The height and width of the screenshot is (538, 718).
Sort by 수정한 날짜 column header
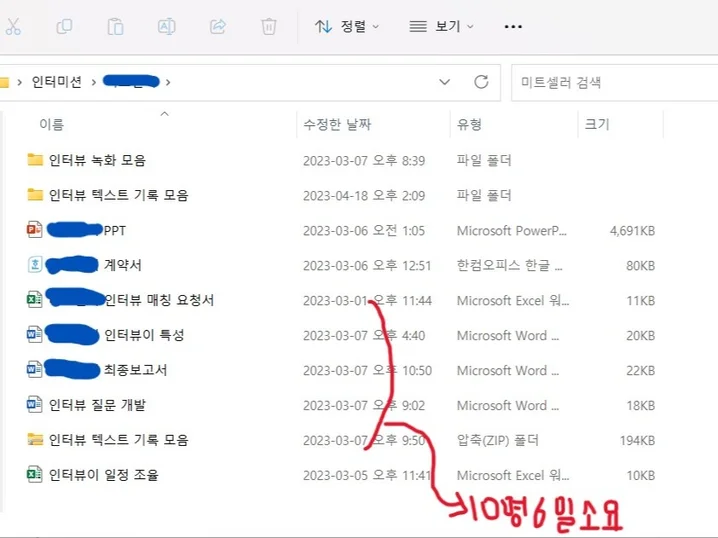point(337,125)
